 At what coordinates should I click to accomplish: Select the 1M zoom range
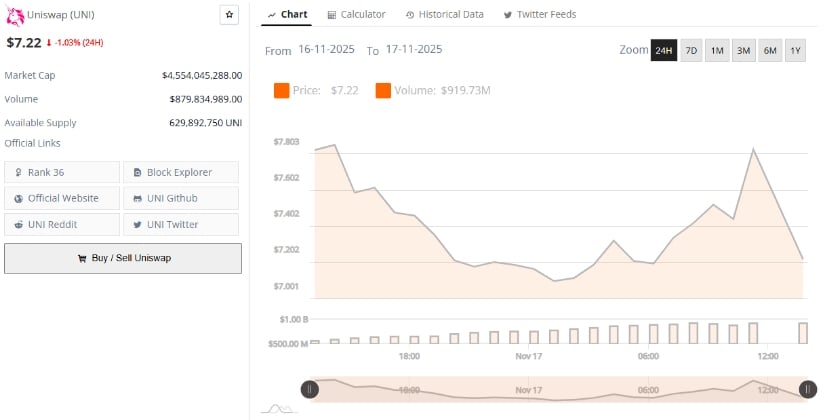(x=717, y=50)
